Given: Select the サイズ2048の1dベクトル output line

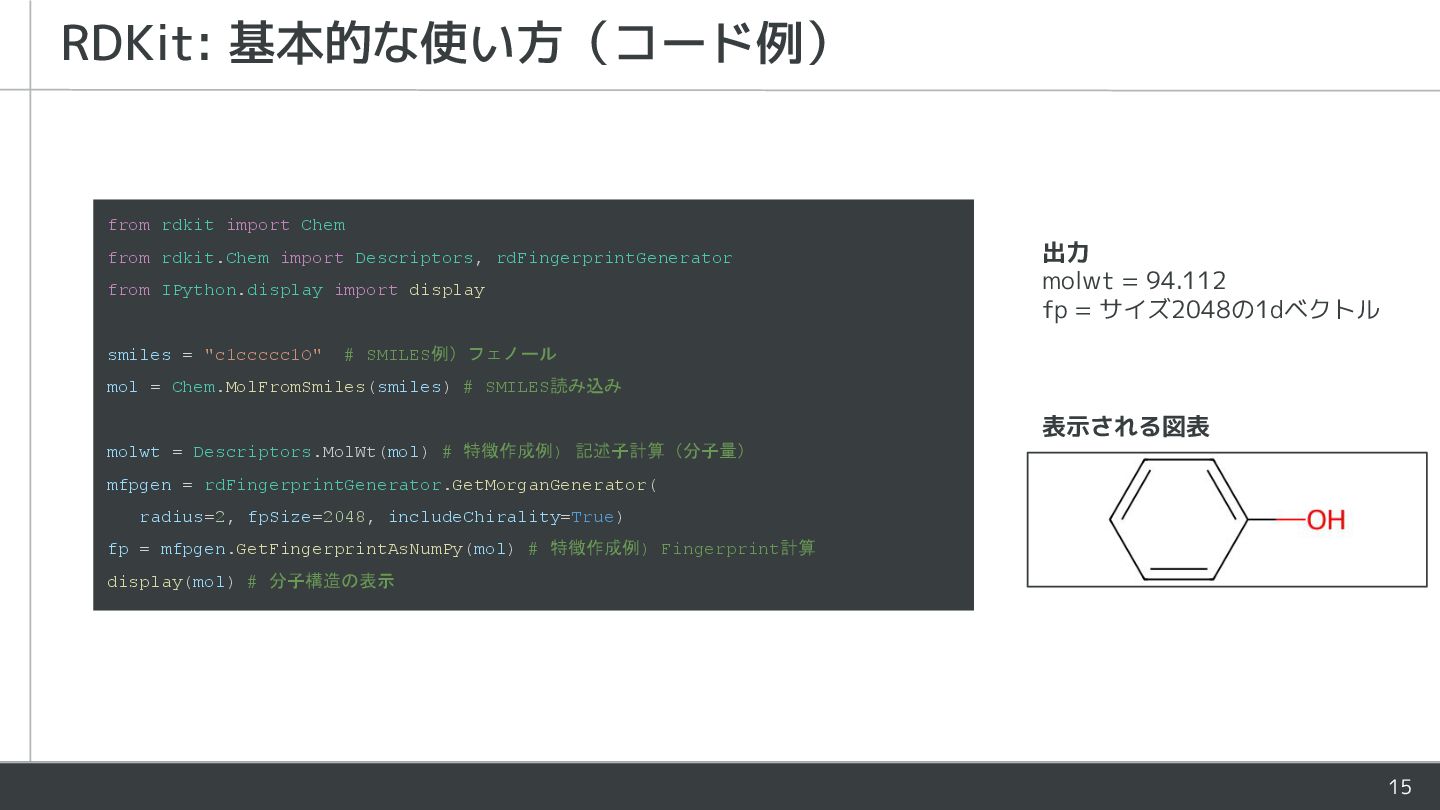Looking at the screenshot, I should [1210, 310].
